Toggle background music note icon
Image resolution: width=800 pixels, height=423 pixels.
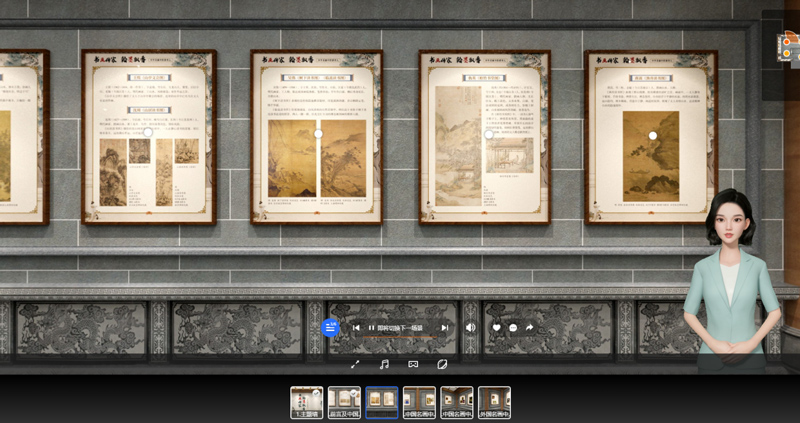[x=384, y=364]
